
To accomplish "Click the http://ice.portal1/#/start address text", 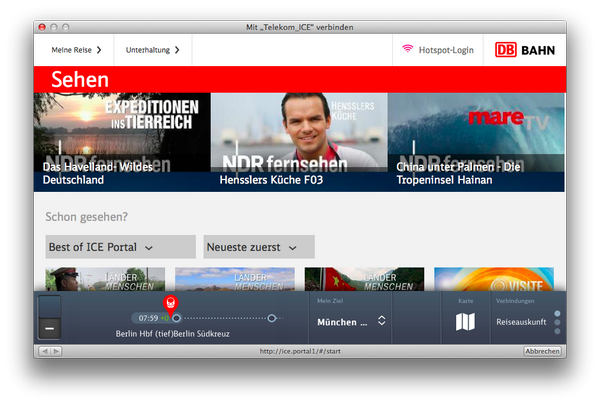I will (300, 351).
